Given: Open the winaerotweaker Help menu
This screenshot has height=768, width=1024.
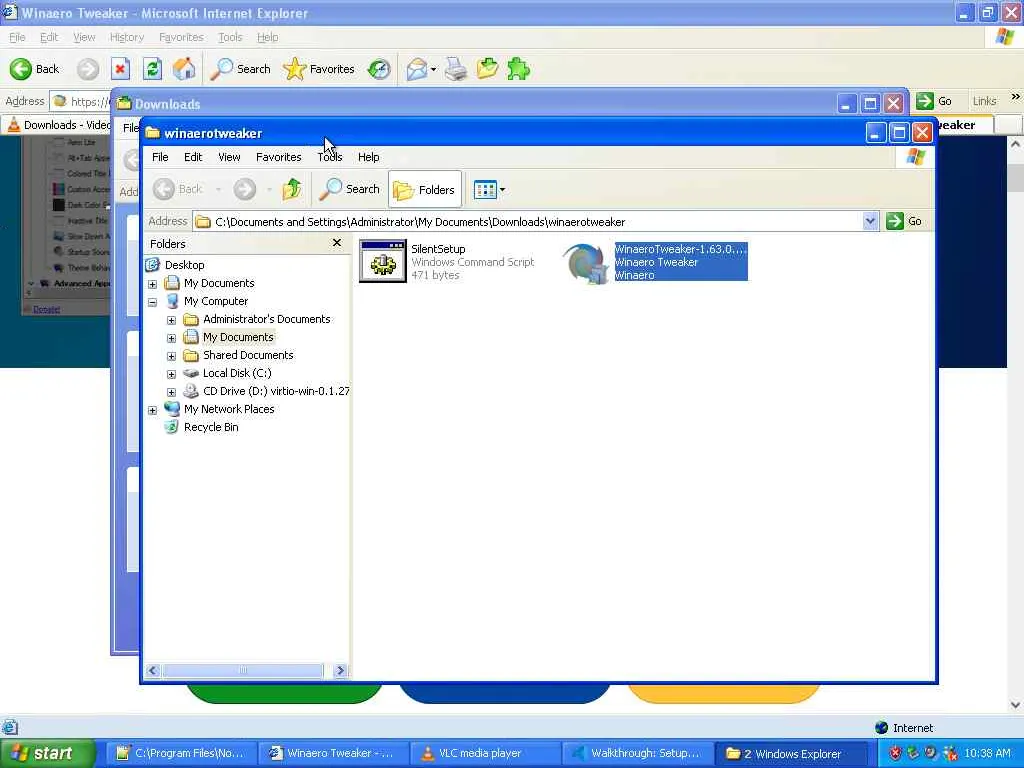Looking at the screenshot, I should (368, 157).
